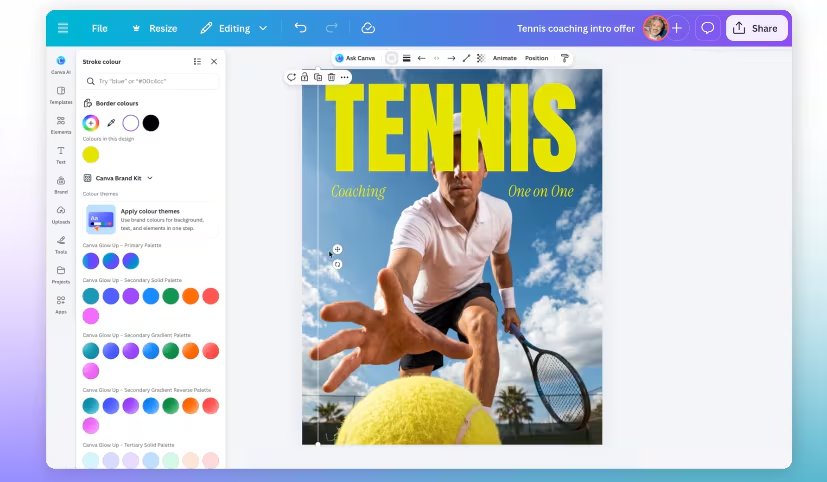Select the copy style paint roller icon
Viewport: 827px width, 482px height.
coord(564,58)
